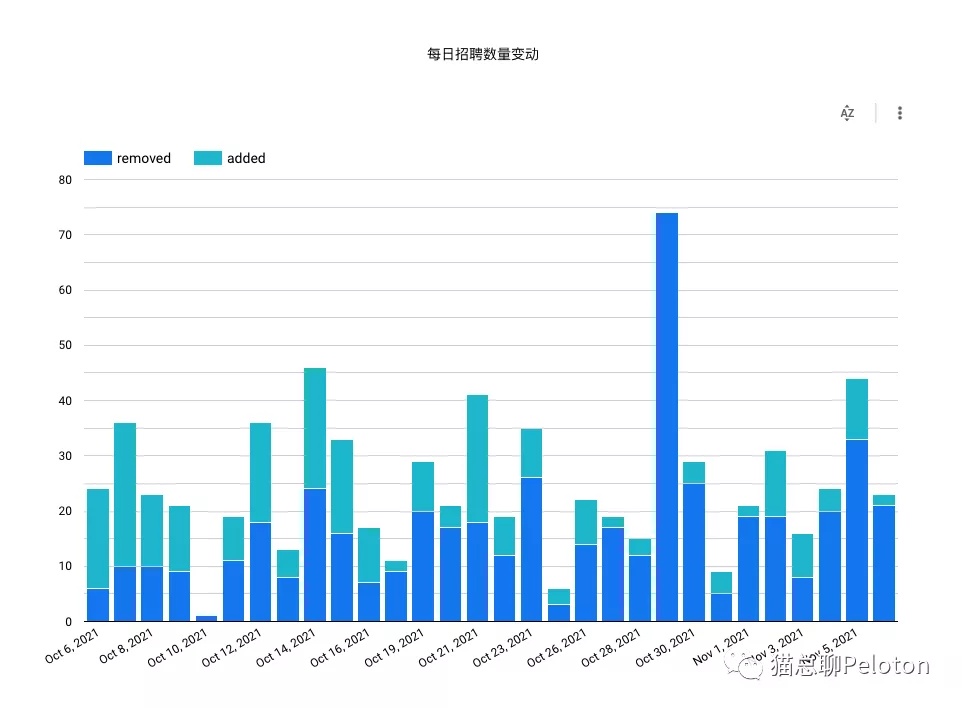Select the Oct 14, 2021 axis label
Viewport: 962px width, 708px height.
tap(285, 648)
